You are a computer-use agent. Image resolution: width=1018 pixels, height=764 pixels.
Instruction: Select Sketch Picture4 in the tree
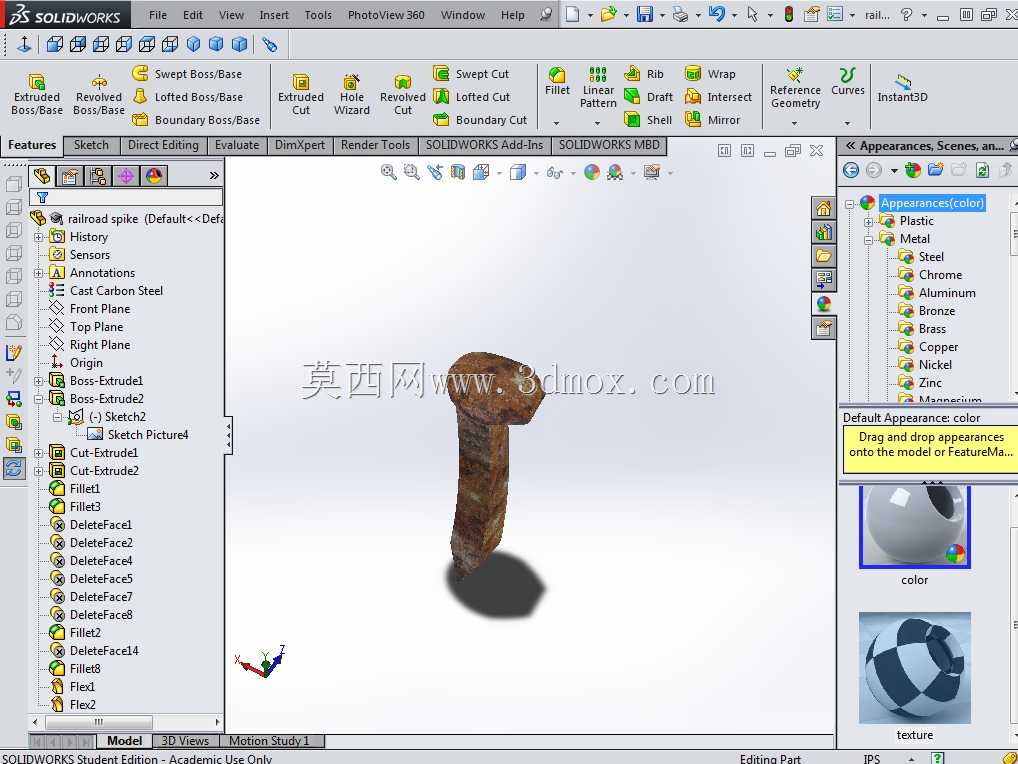[x=148, y=435]
